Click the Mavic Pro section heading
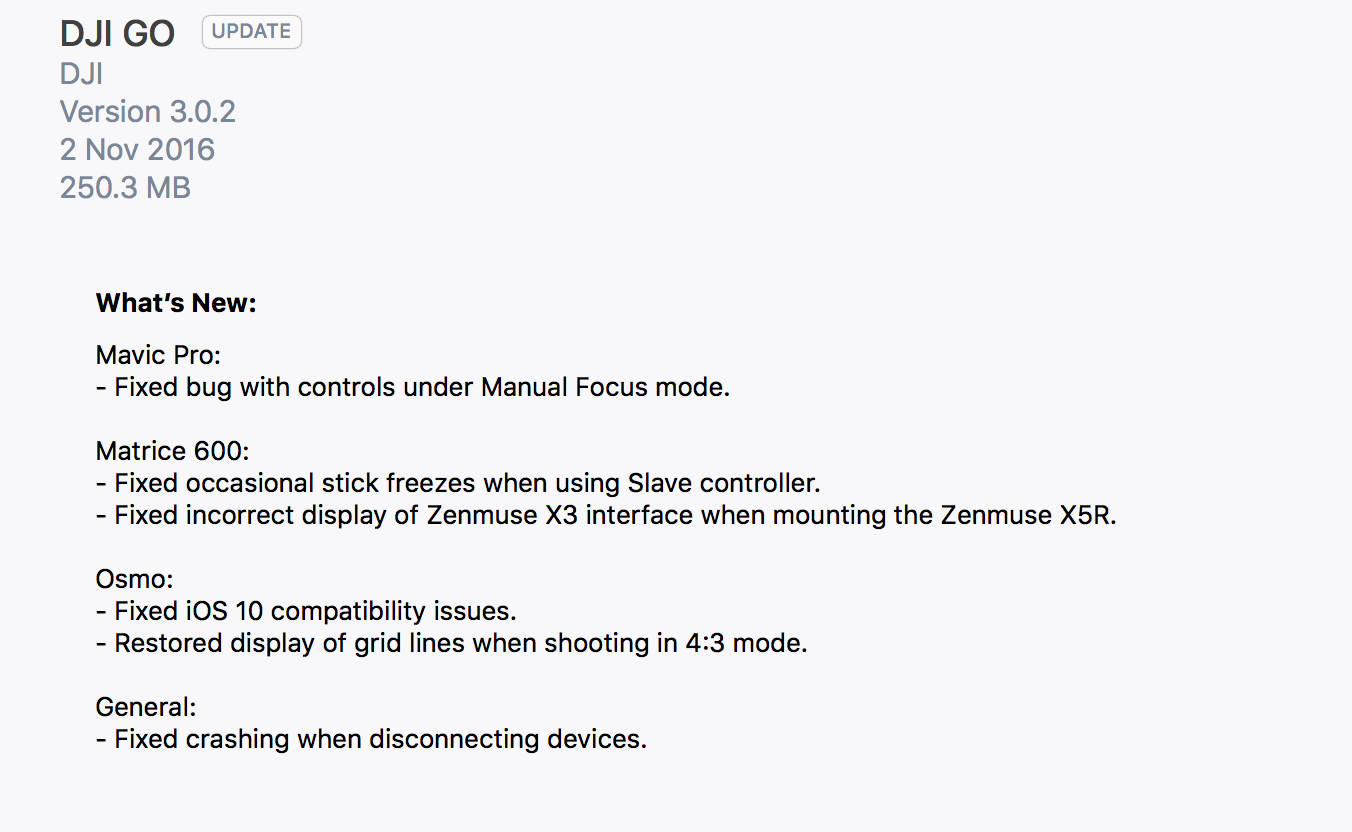1352x832 pixels. 158,355
